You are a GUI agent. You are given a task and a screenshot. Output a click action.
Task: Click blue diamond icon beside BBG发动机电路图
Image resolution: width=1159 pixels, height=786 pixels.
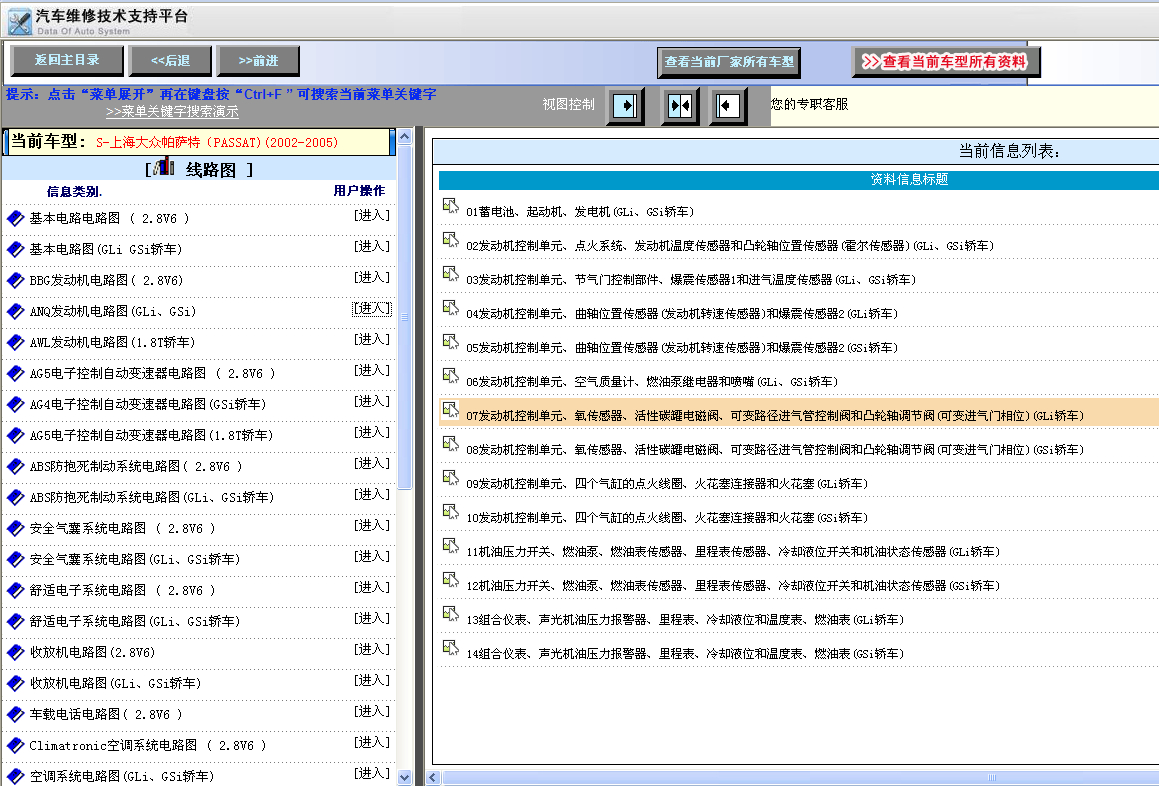pos(16,280)
